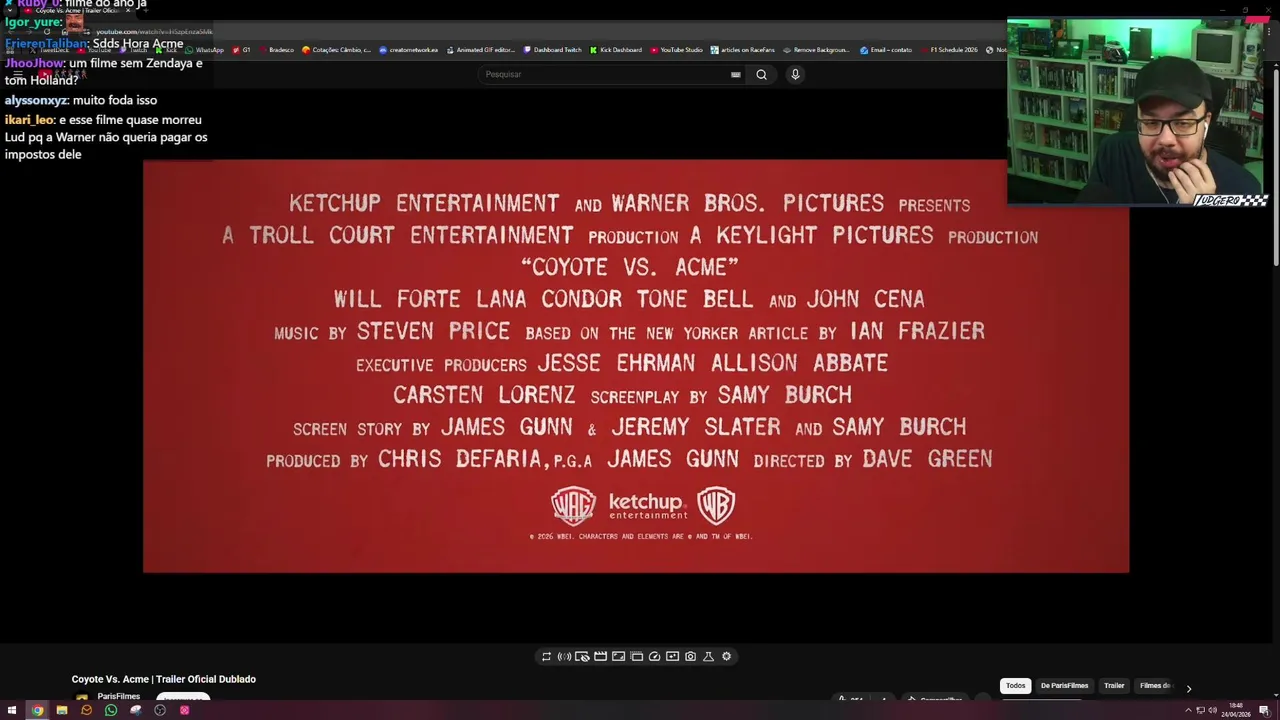Viewport: 1280px width, 720px height.
Task: Open OBS Studio from the taskbar
Action: tap(160, 710)
